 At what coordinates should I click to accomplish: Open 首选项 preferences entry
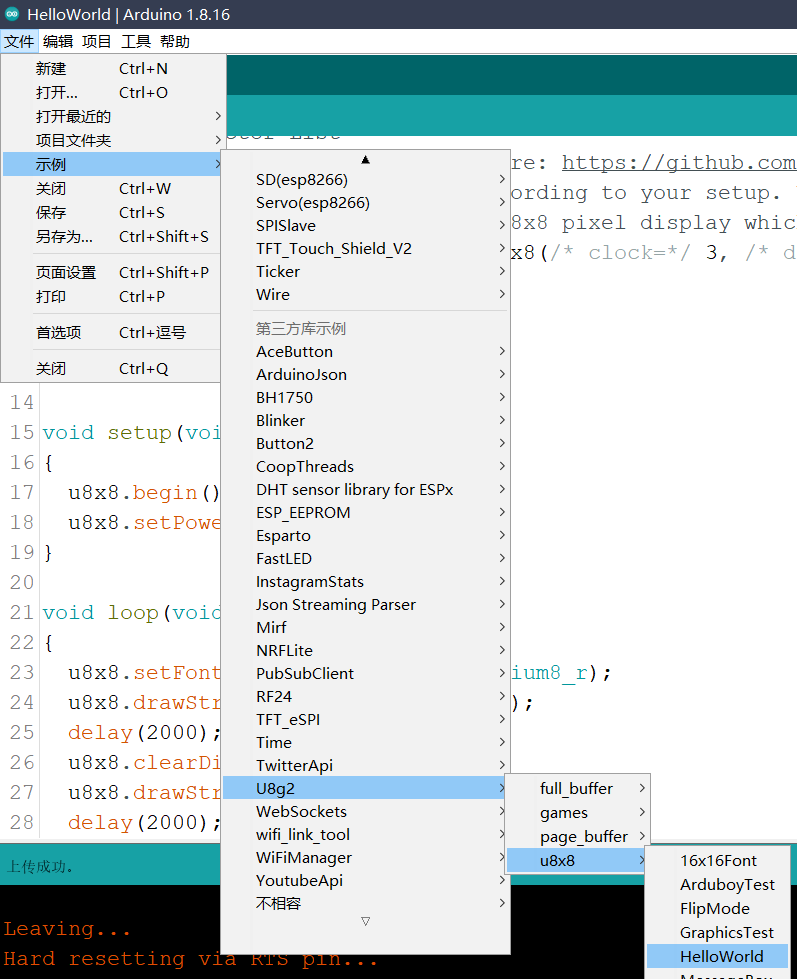point(112,332)
